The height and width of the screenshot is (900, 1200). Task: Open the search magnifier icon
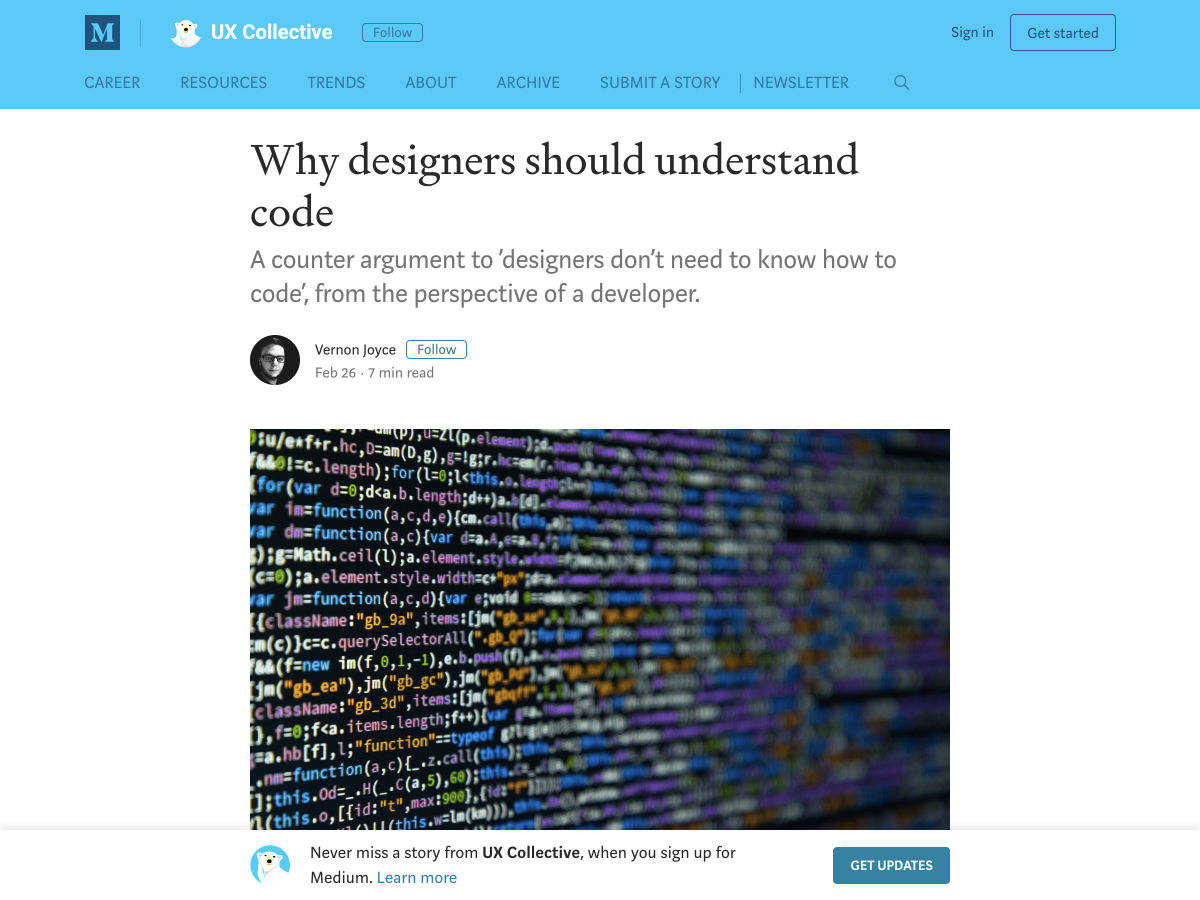coord(901,83)
